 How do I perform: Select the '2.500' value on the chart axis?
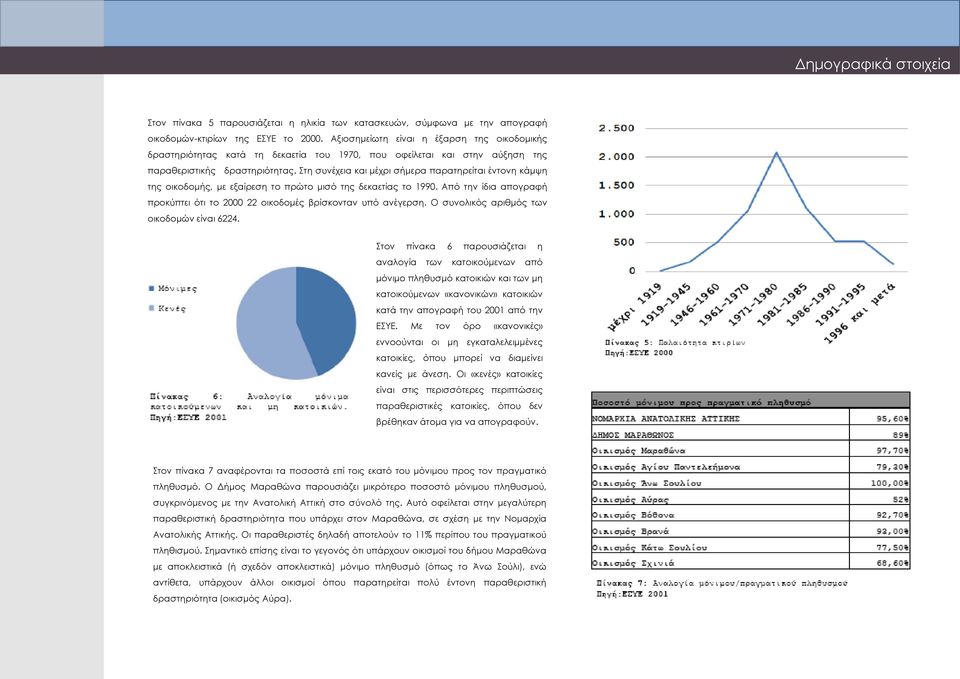[617, 128]
